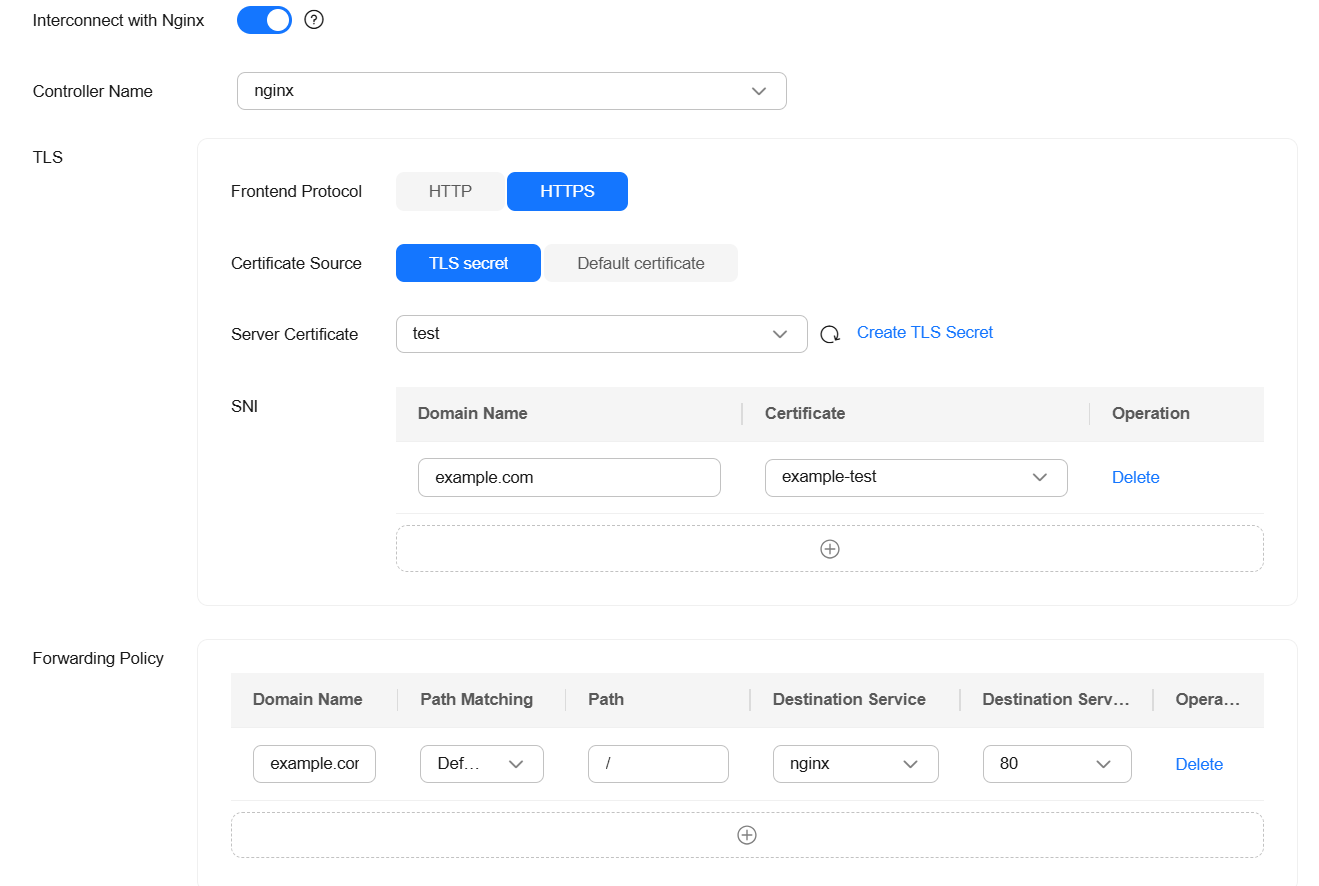Click the Create TLS Secret link
This screenshot has height=886, width=1319.
click(925, 333)
